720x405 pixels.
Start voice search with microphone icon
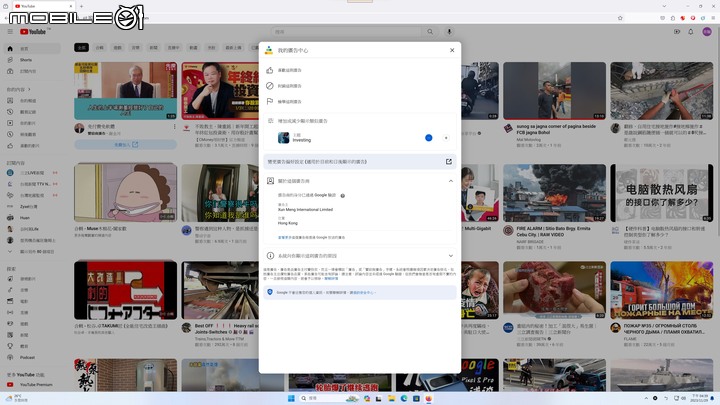tap(449, 32)
